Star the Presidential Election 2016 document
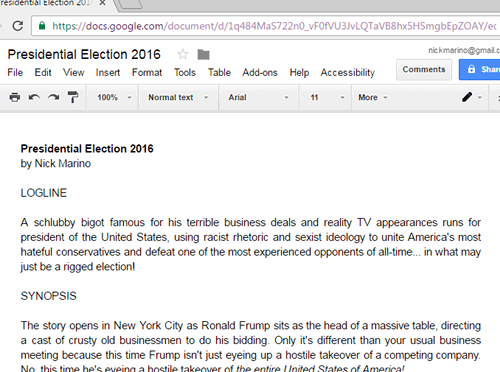Image resolution: width=500 pixels, height=372 pixels. [182, 54]
